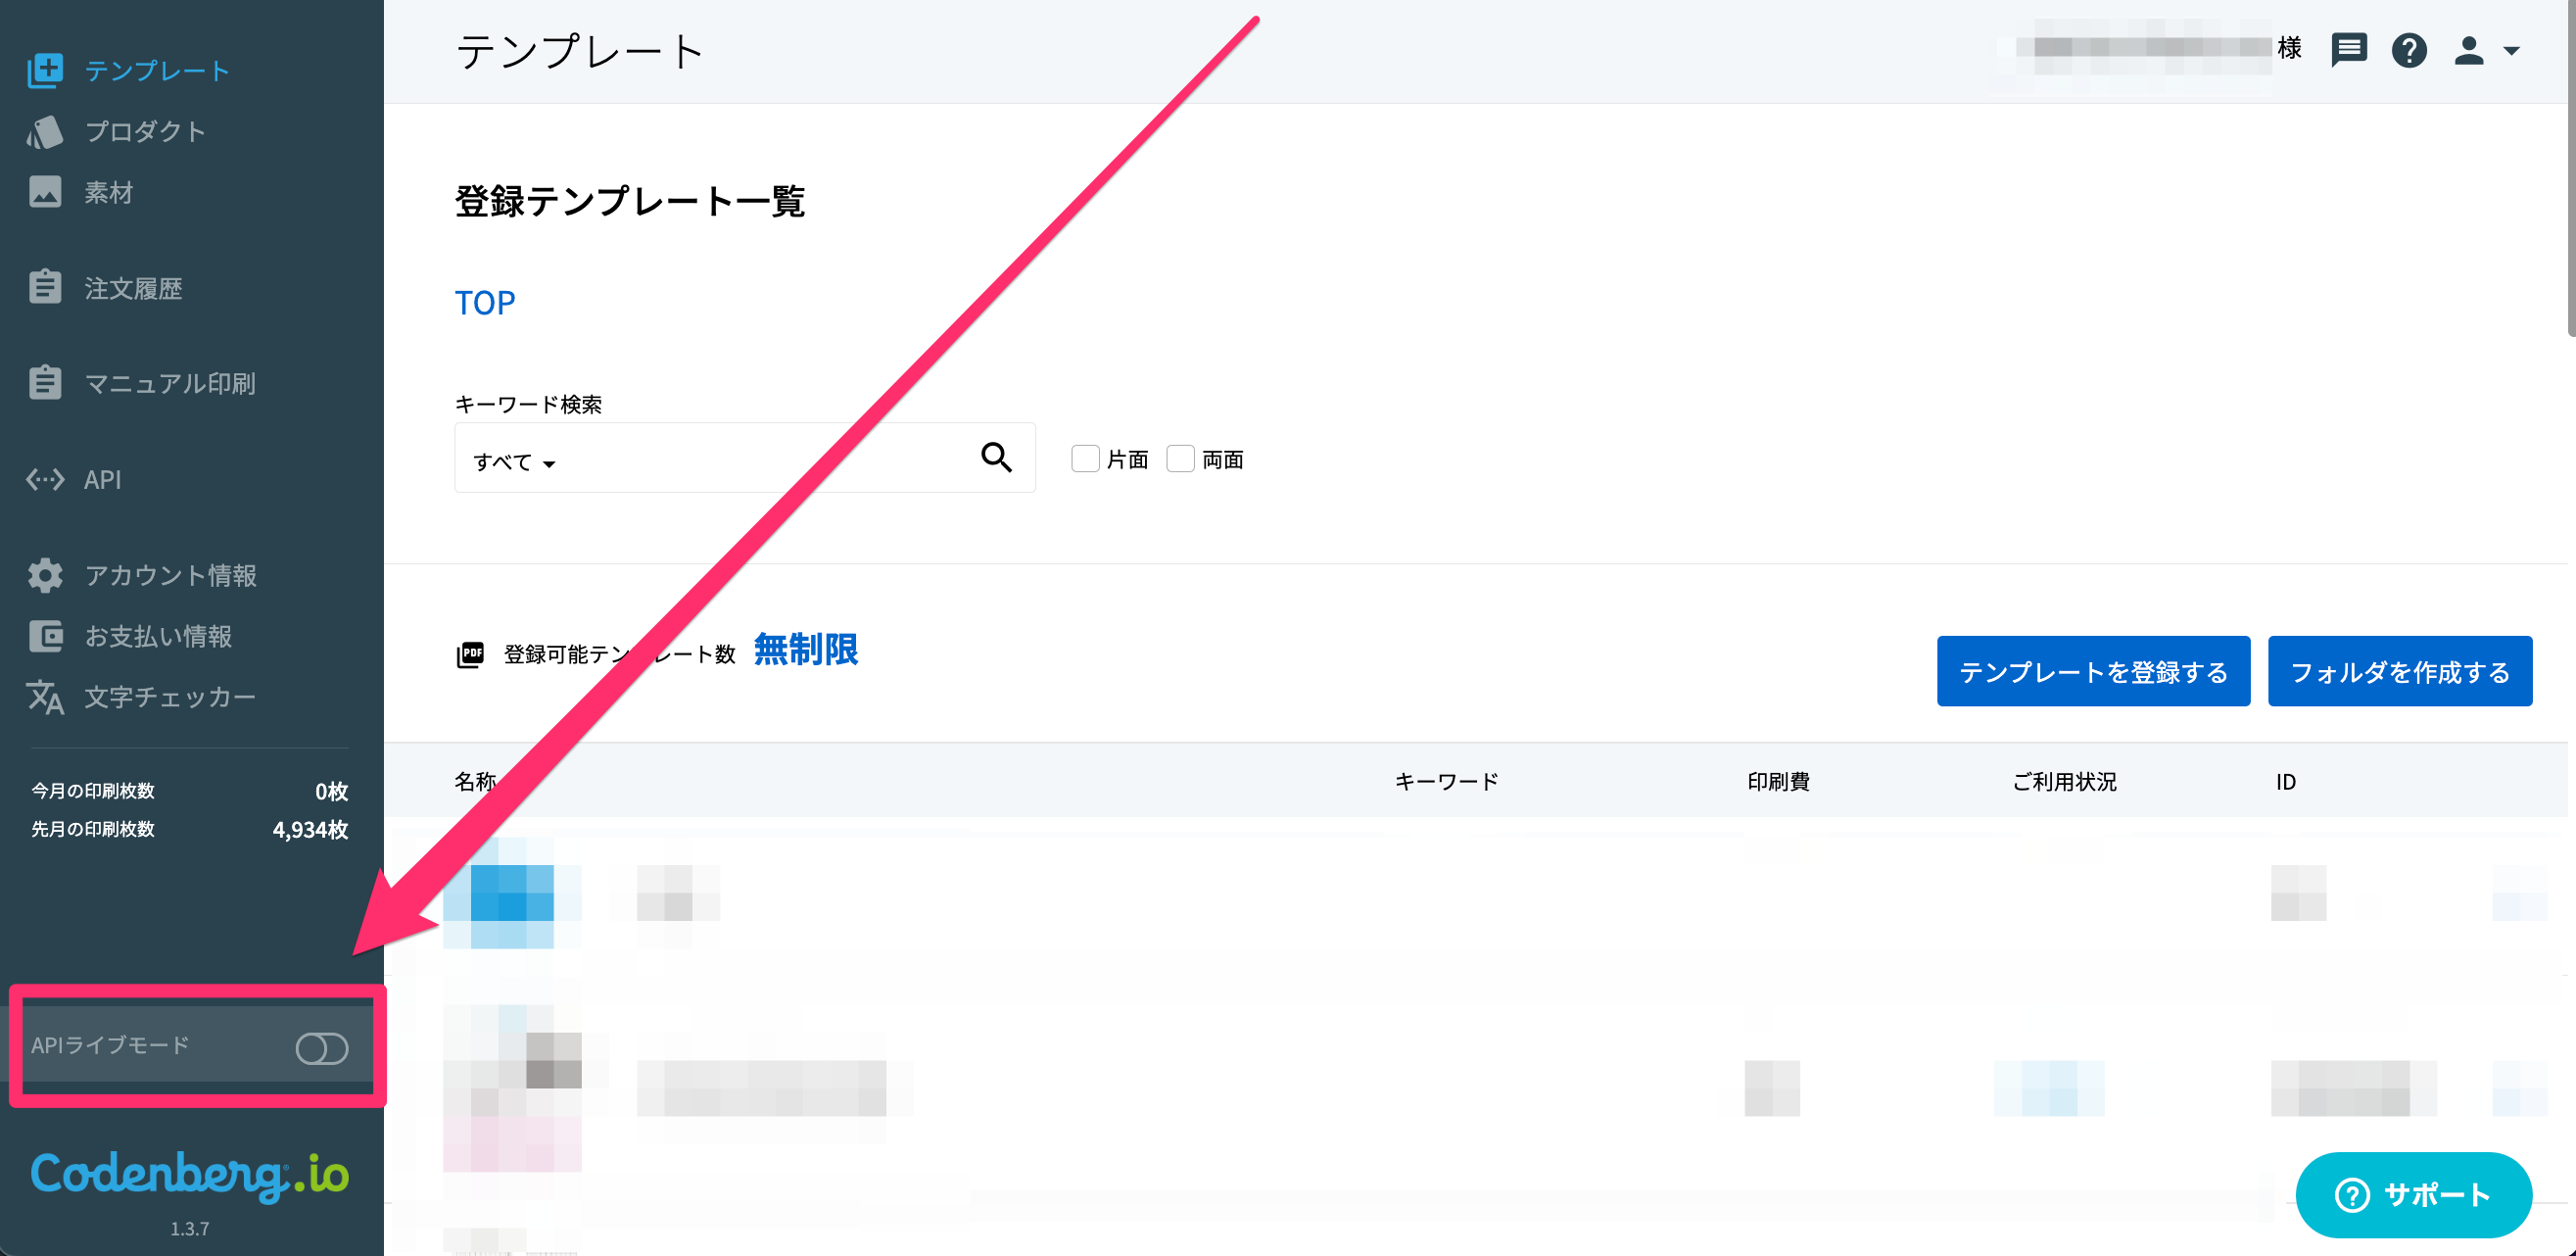Click the テンプレートを登録する button
The width and height of the screenshot is (2576, 1256).
(x=2093, y=671)
